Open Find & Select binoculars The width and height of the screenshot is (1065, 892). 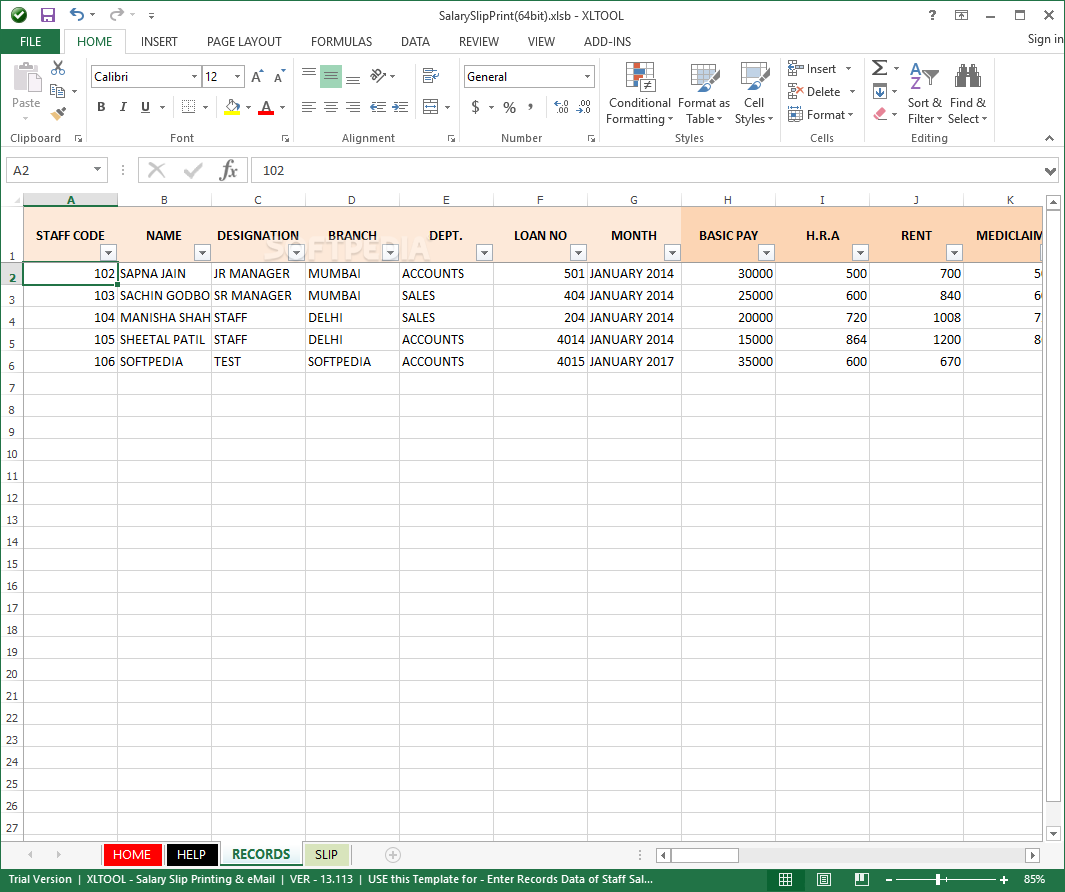coord(968,94)
